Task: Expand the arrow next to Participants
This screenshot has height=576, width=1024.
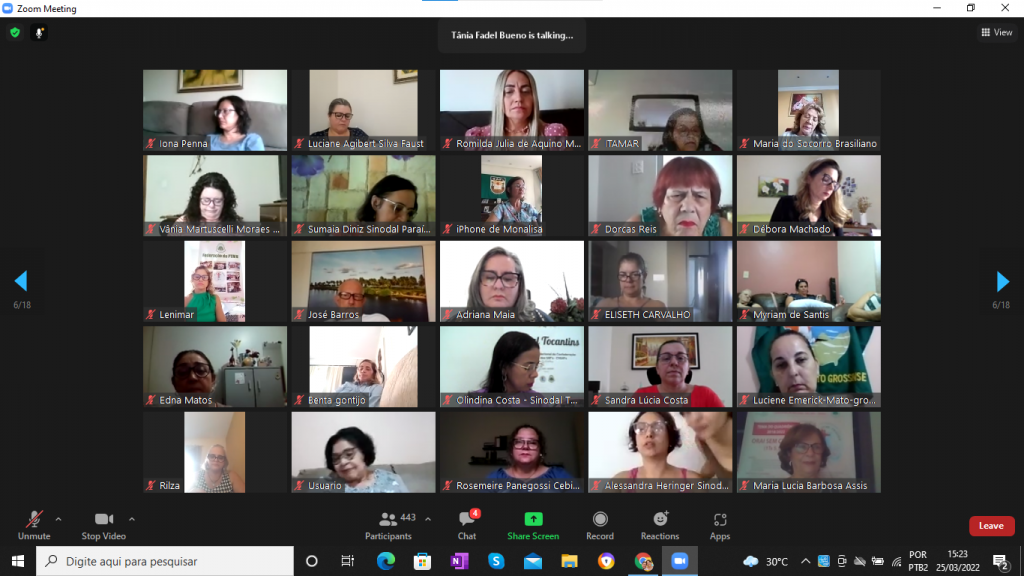Action: coord(428,519)
